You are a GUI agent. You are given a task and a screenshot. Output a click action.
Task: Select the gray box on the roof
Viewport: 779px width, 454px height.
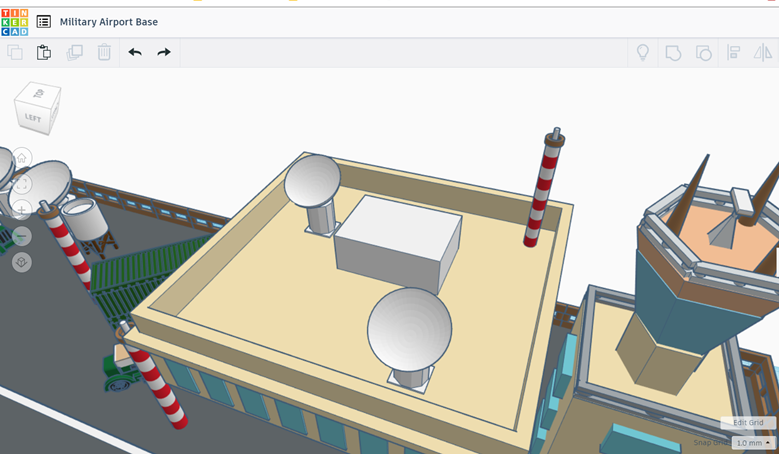(x=398, y=243)
